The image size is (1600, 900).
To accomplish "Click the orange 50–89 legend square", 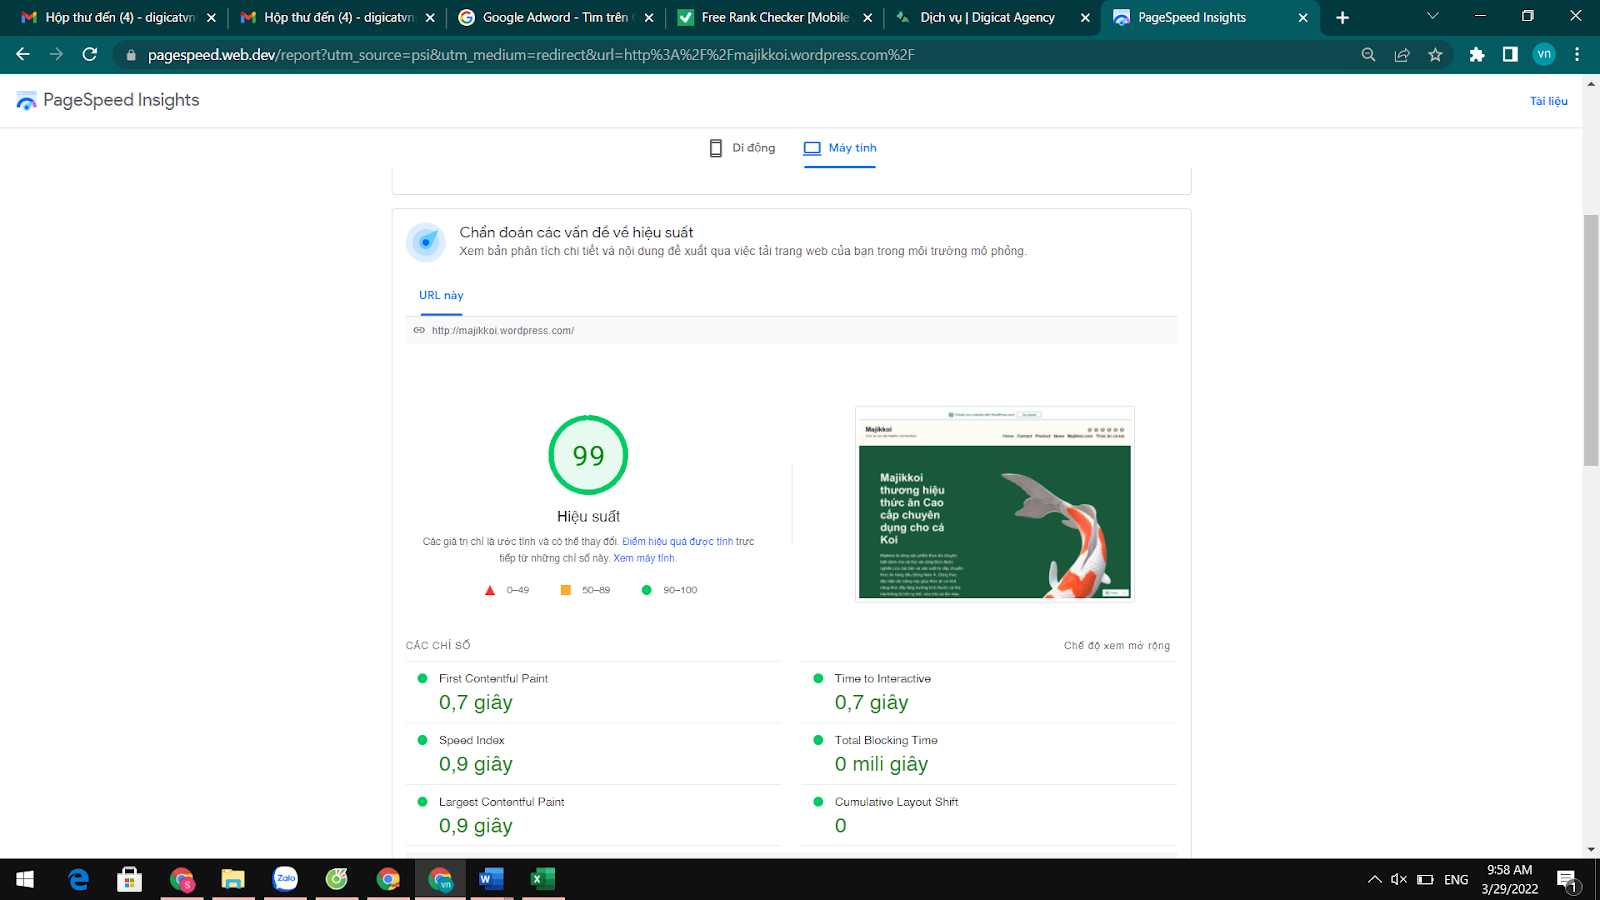I will click(x=566, y=590).
